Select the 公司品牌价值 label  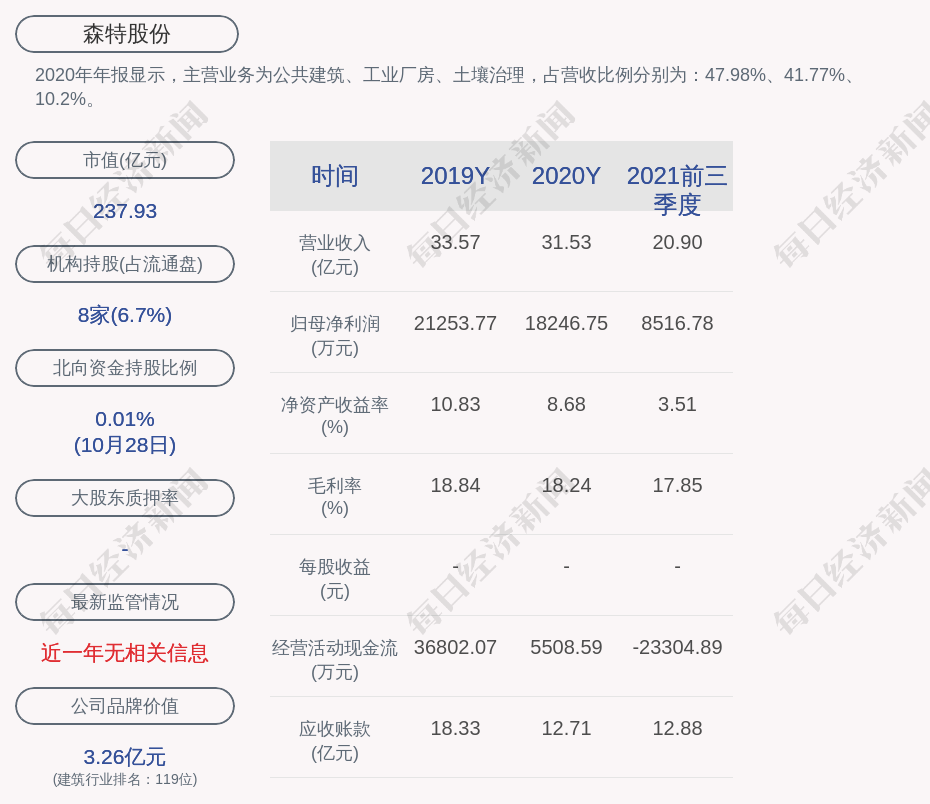coord(125,706)
